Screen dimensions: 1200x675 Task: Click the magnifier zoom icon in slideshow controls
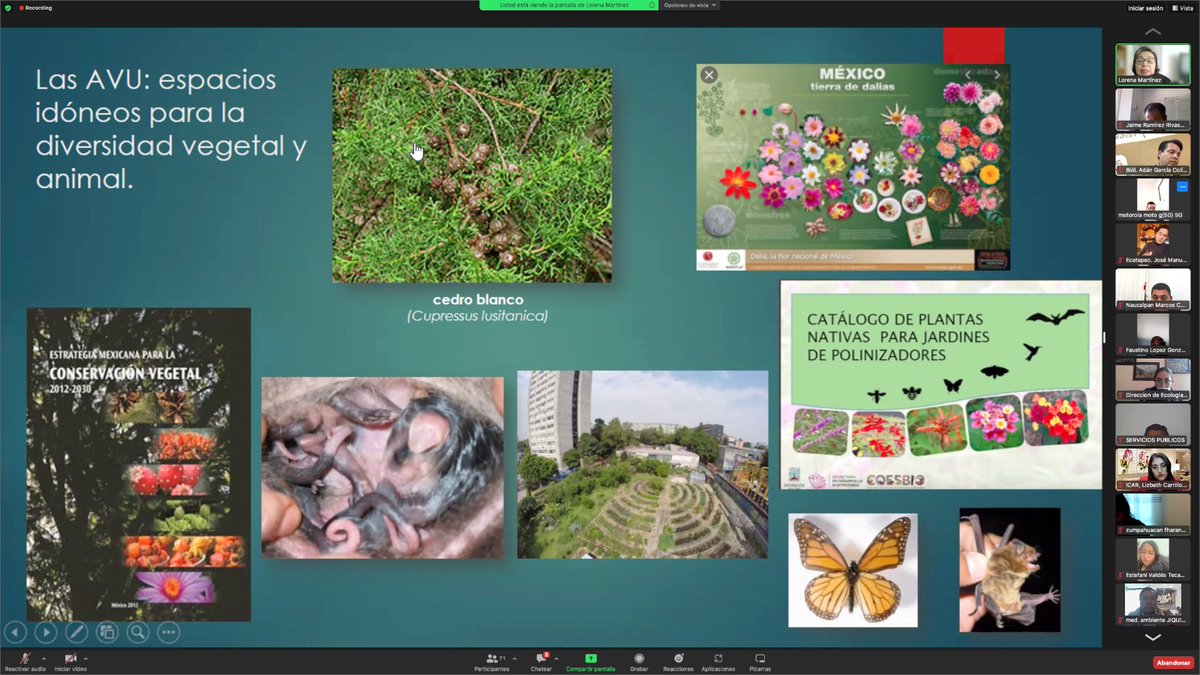[x=138, y=632]
